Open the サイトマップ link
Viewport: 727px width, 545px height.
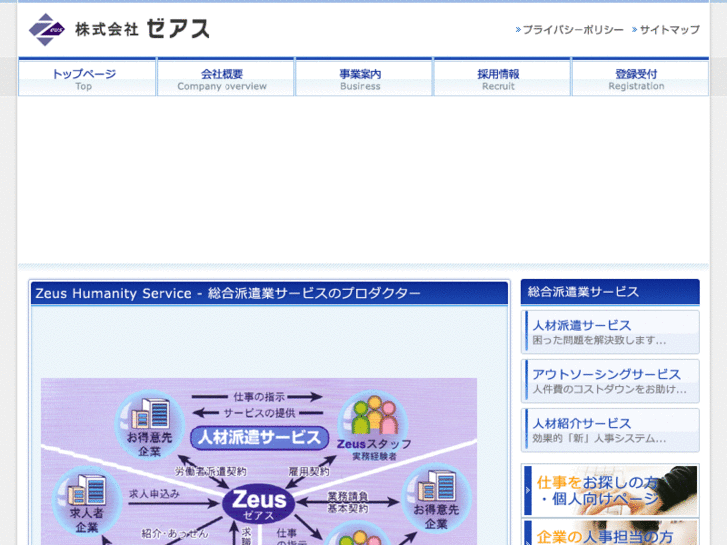click(x=670, y=30)
